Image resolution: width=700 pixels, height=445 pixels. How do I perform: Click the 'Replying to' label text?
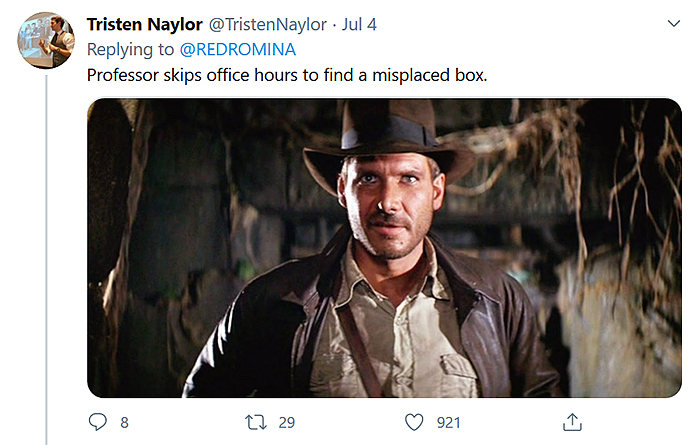click(x=131, y=49)
